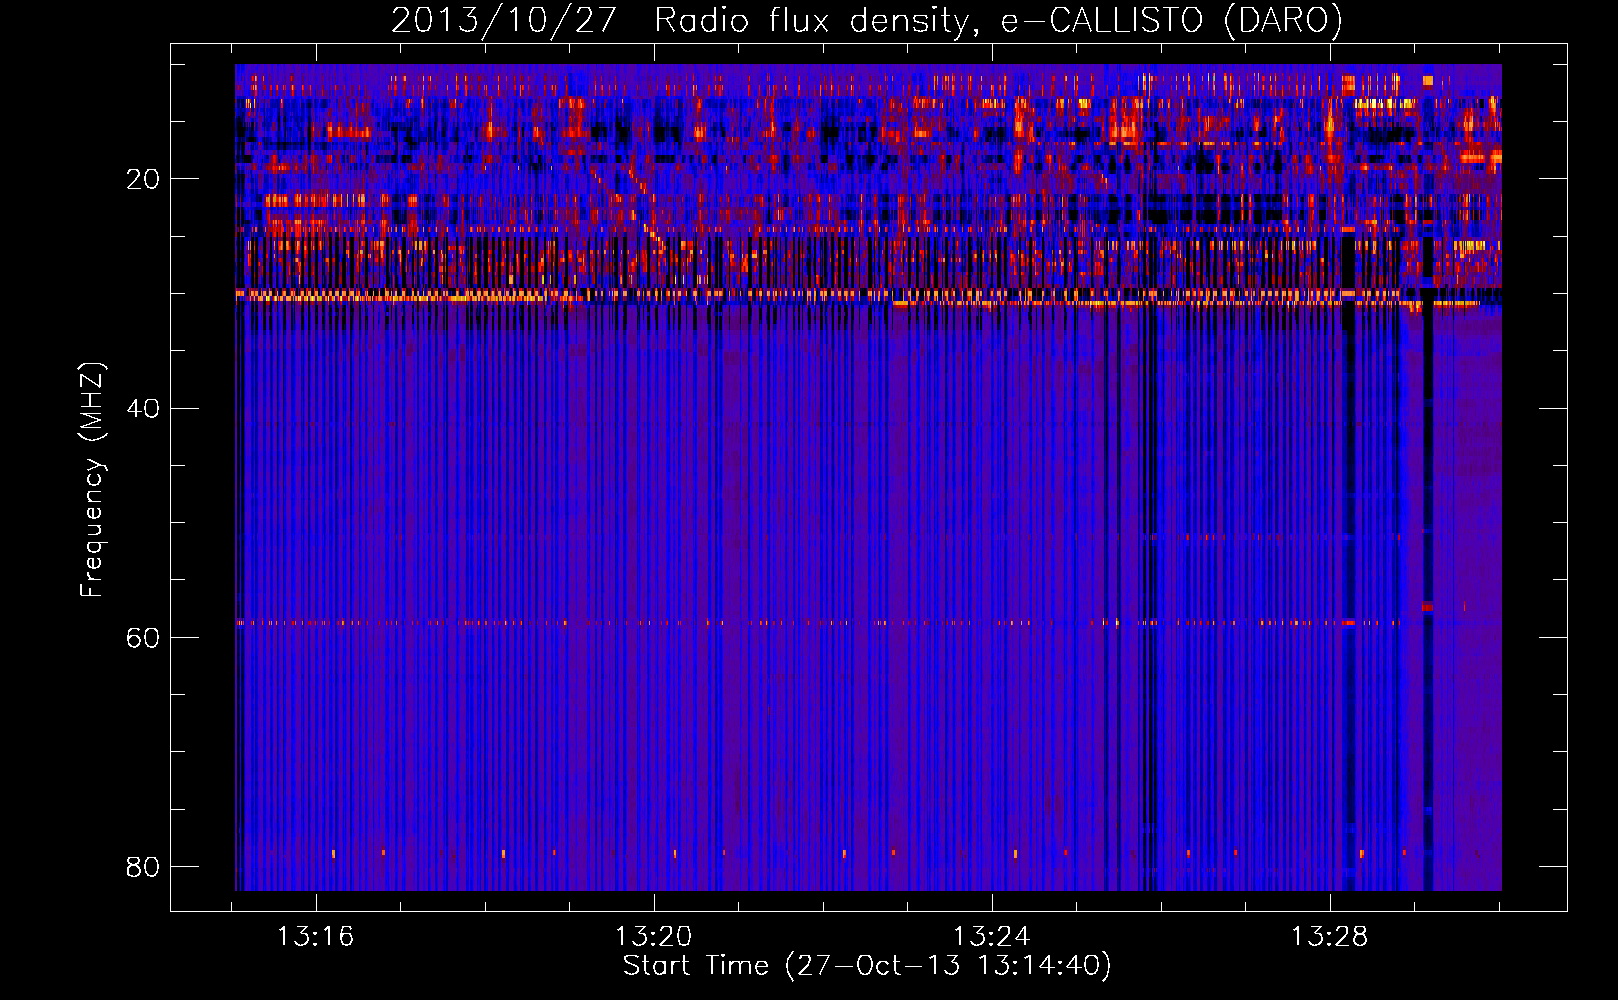1618x1000 pixels.
Task: Click the 80 frequency tick label
Action: (143, 866)
